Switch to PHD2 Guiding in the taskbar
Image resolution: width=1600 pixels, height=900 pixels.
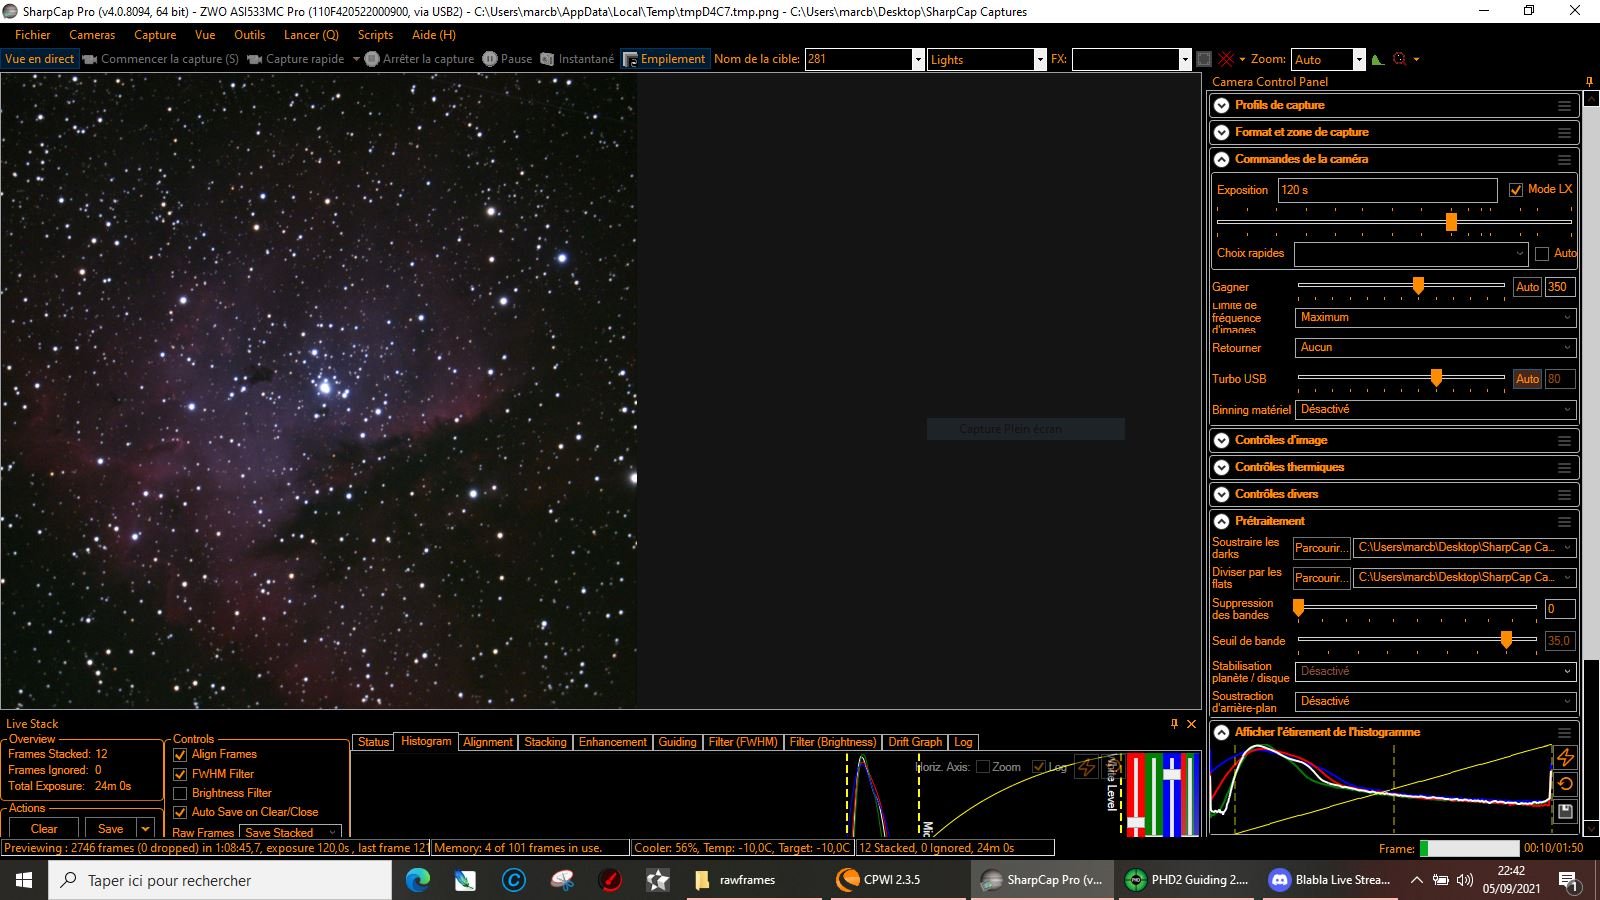1187,880
